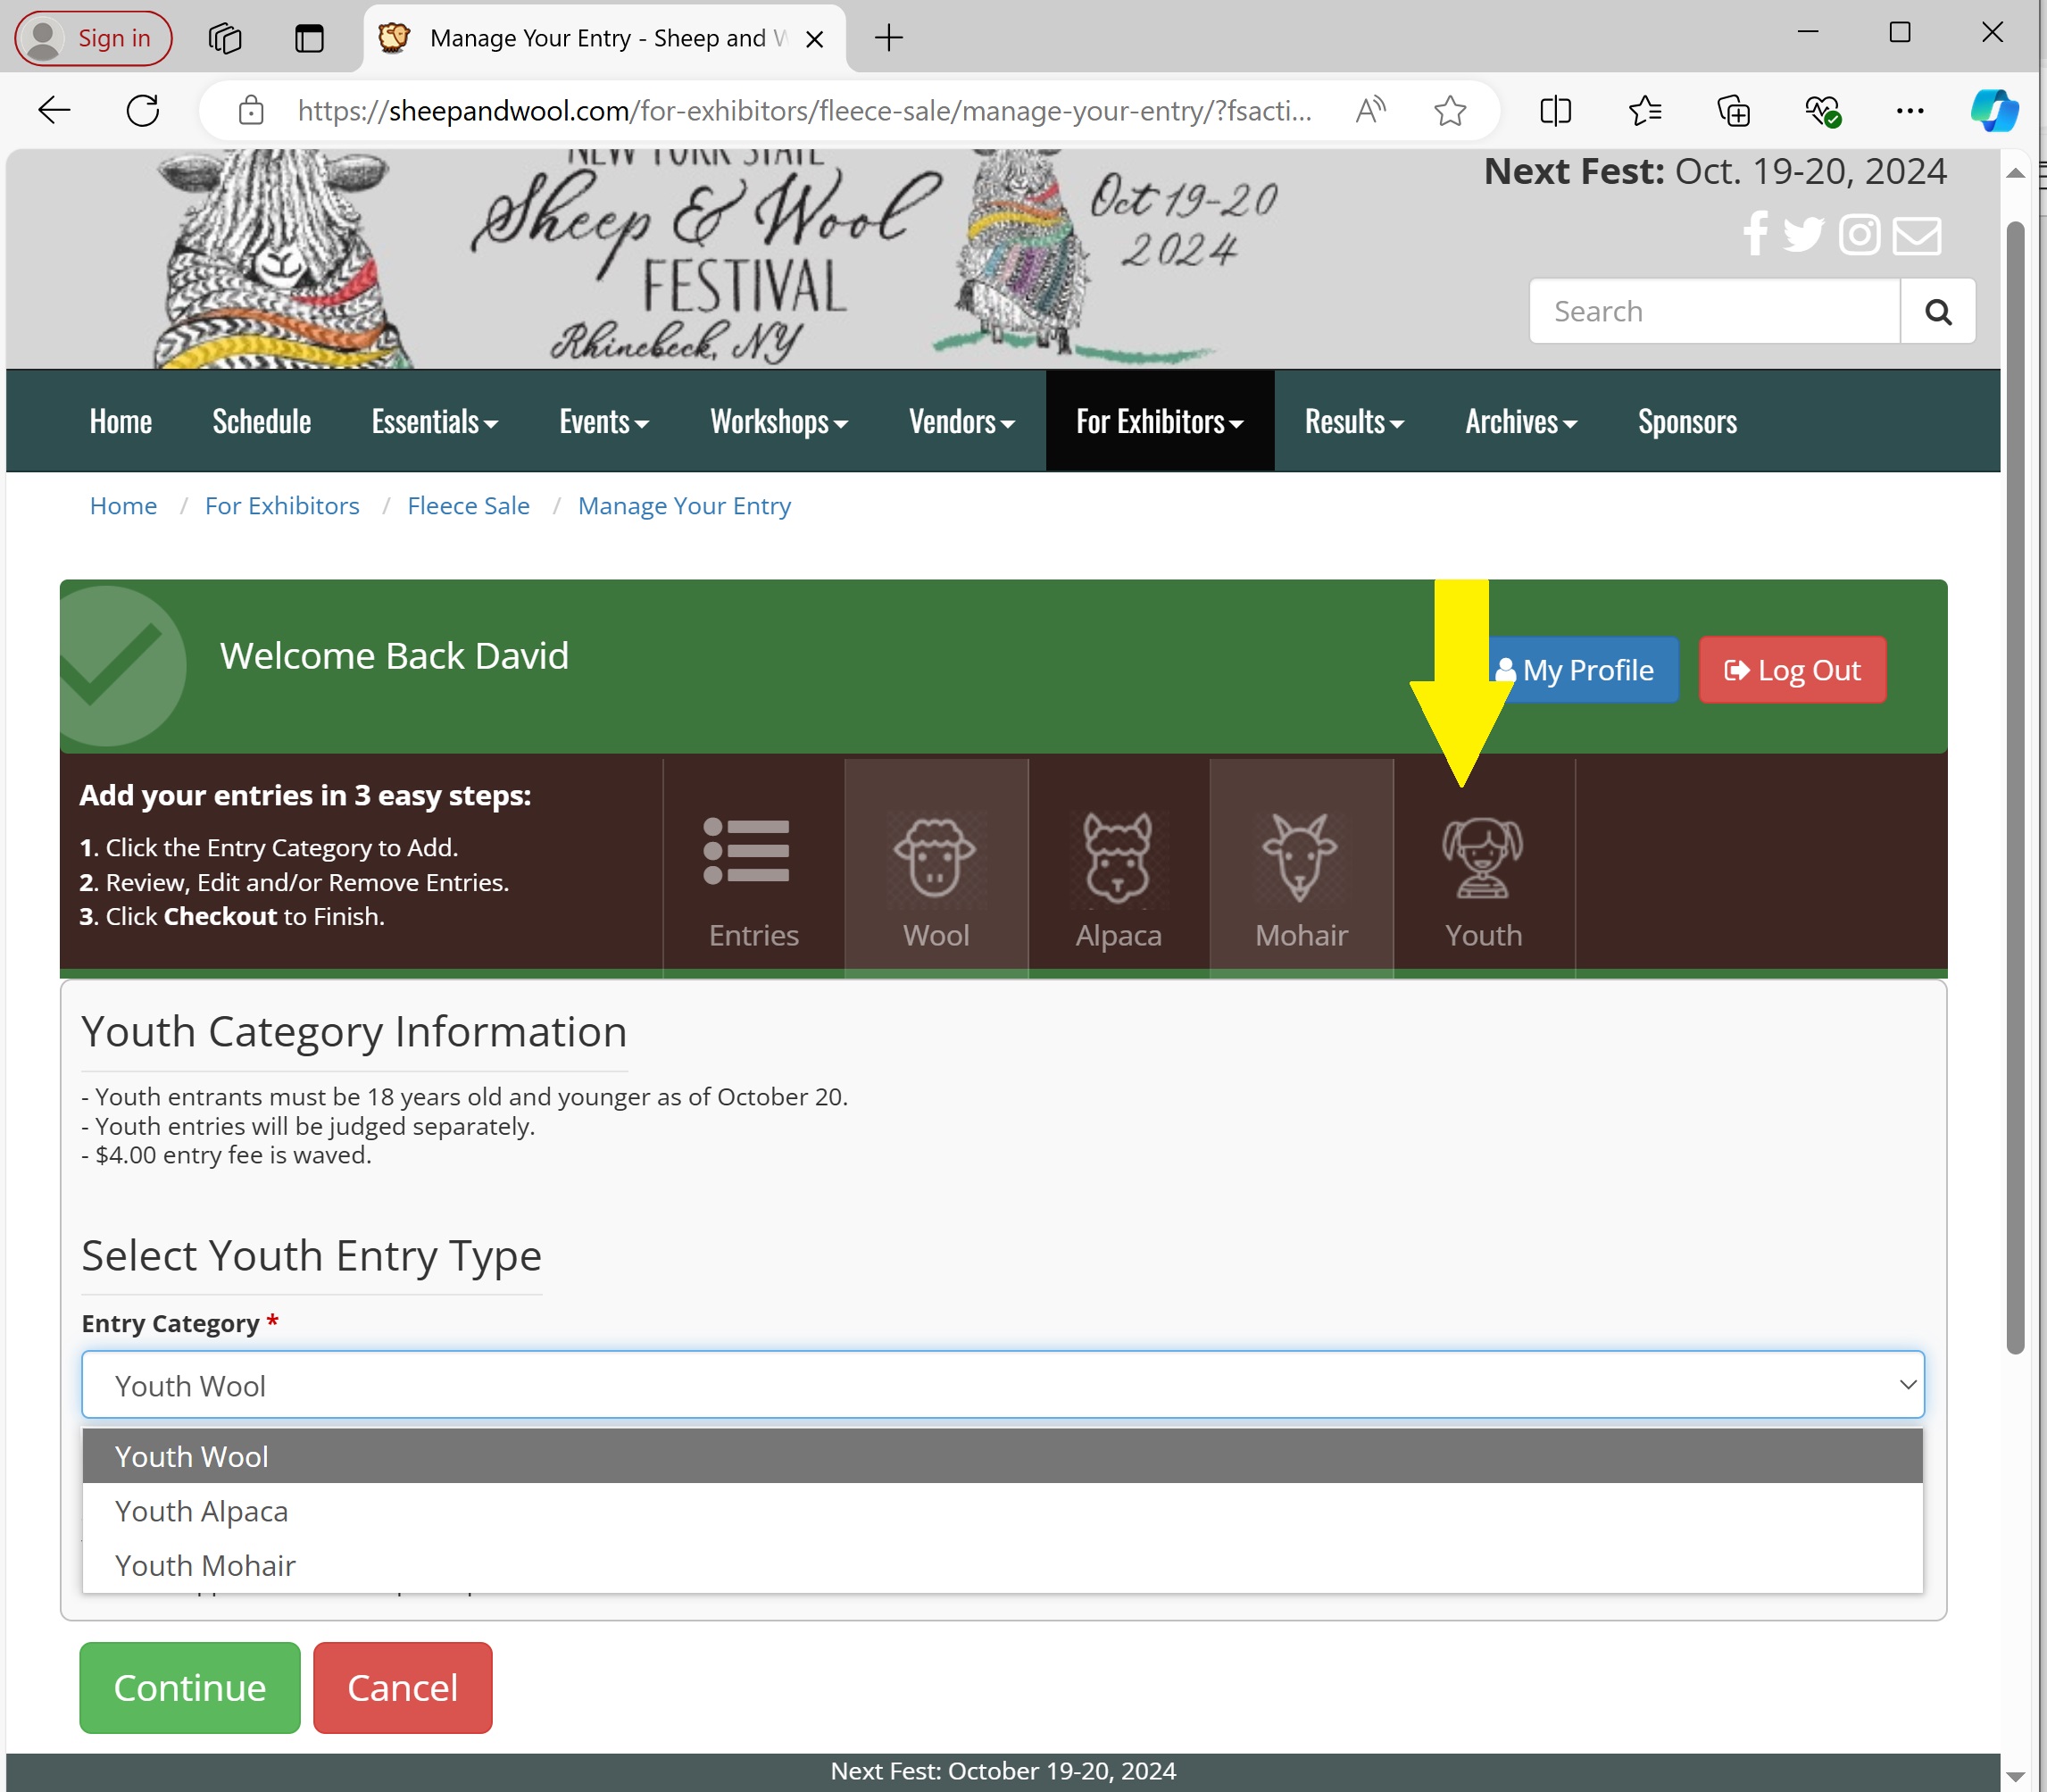This screenshot has height=1792, width=2047.
Task: Choose Youth Alpaca option
Action: pos(1002,1510)
